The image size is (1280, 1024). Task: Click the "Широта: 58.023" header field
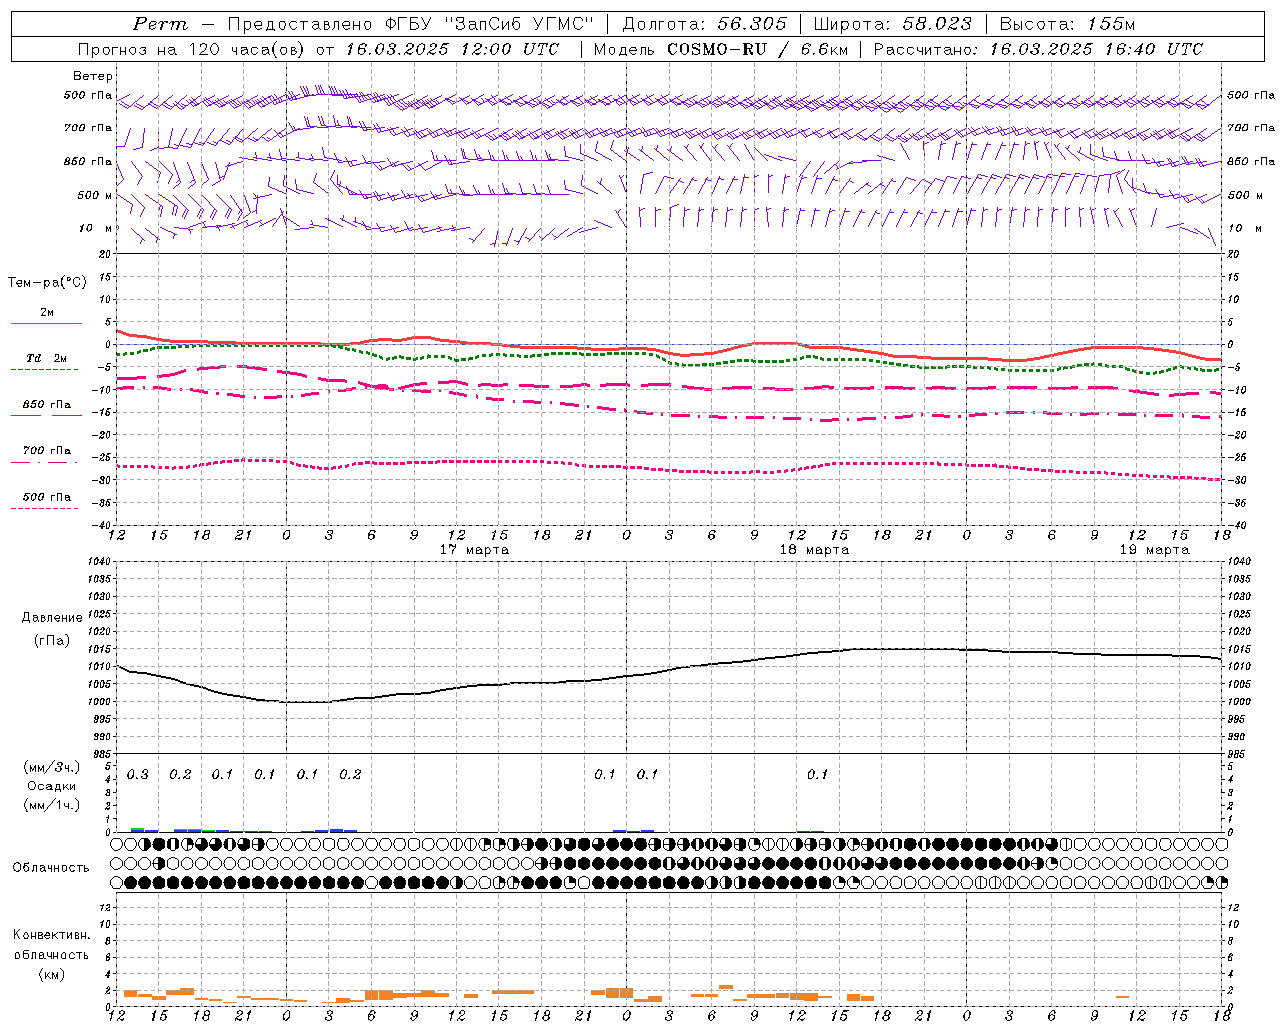point(892,24)
